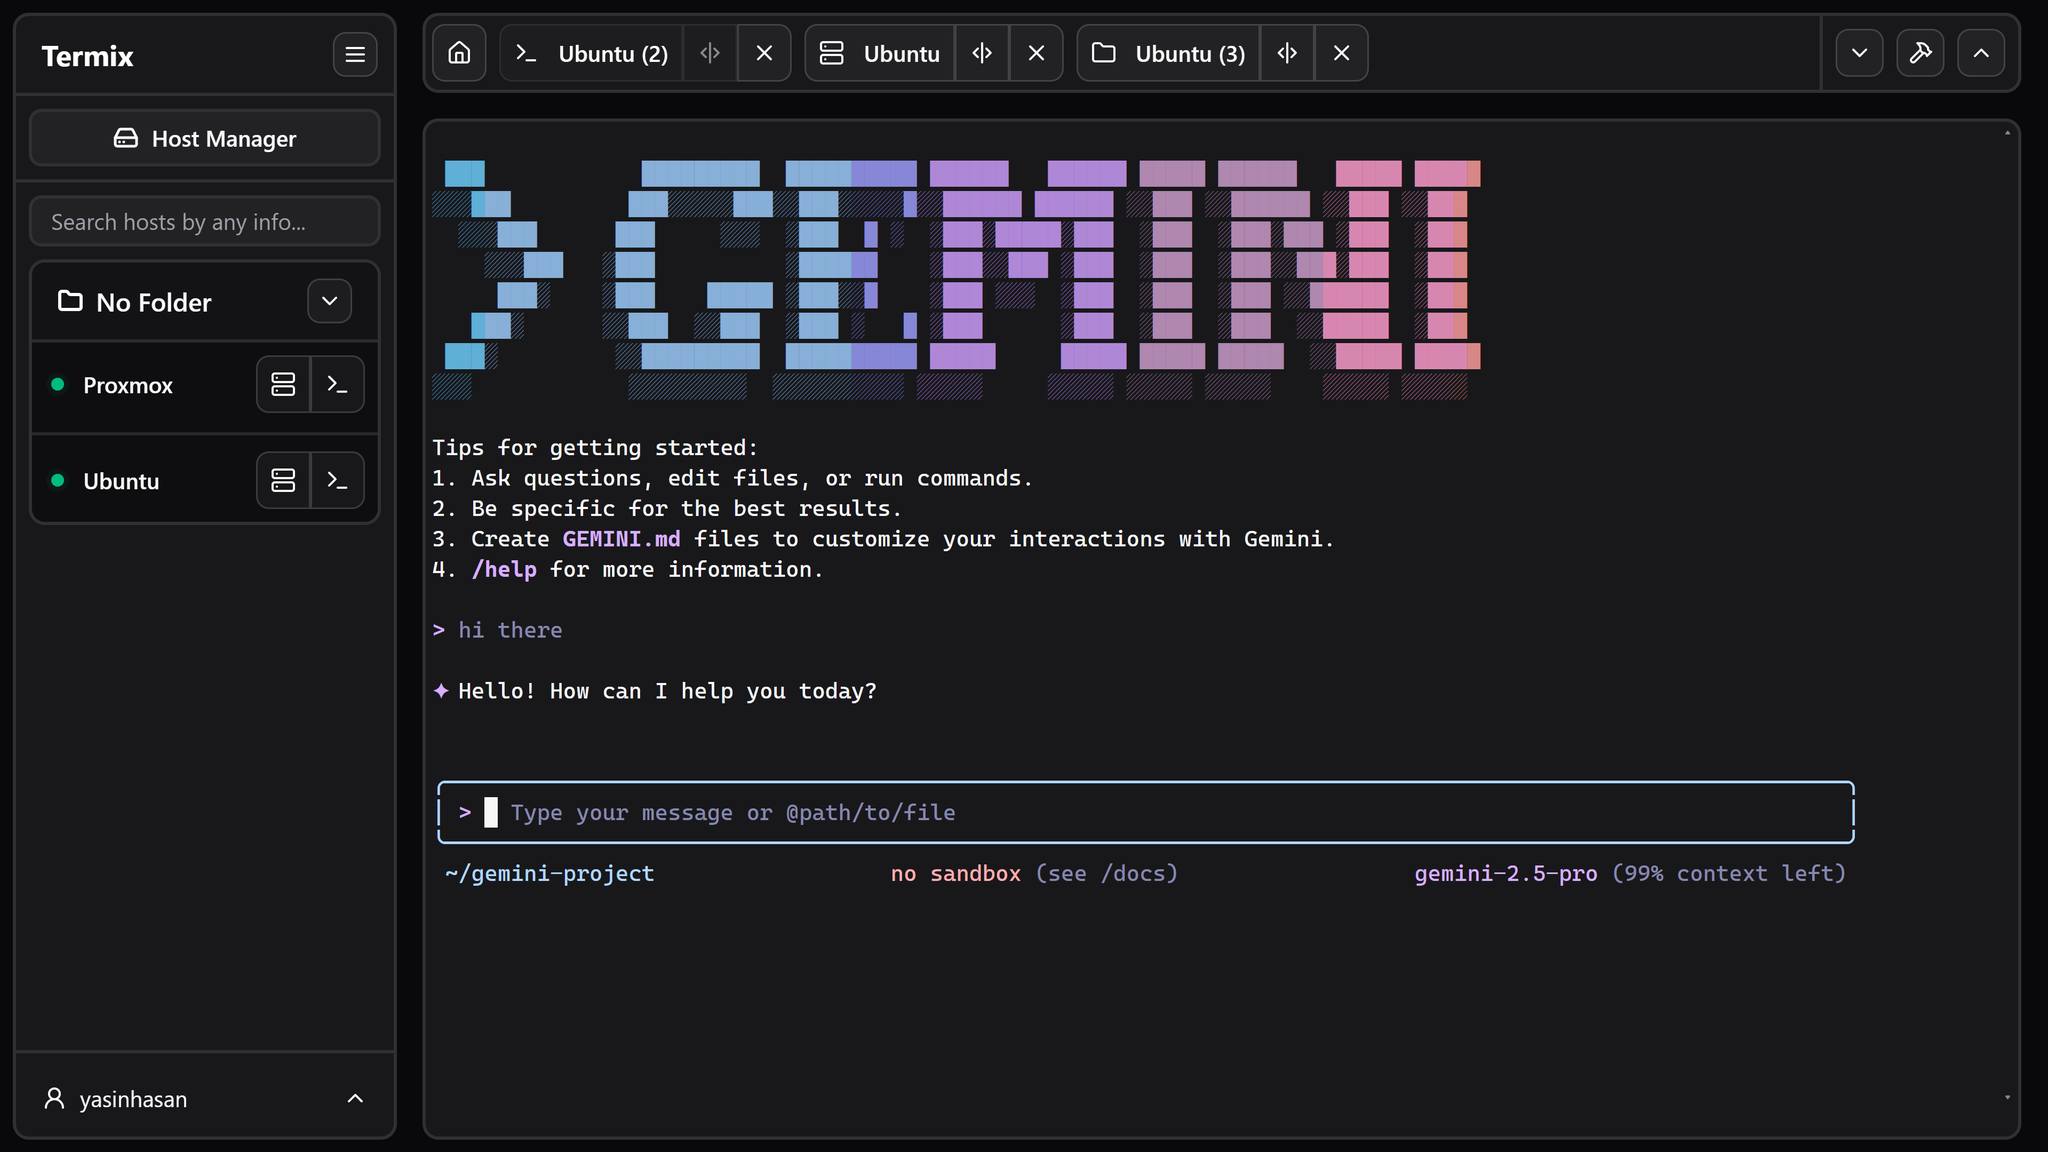Expand the yasinhasan user menu
The height and width of the screenshot is (1152, 2048).
coord(205,1099)
